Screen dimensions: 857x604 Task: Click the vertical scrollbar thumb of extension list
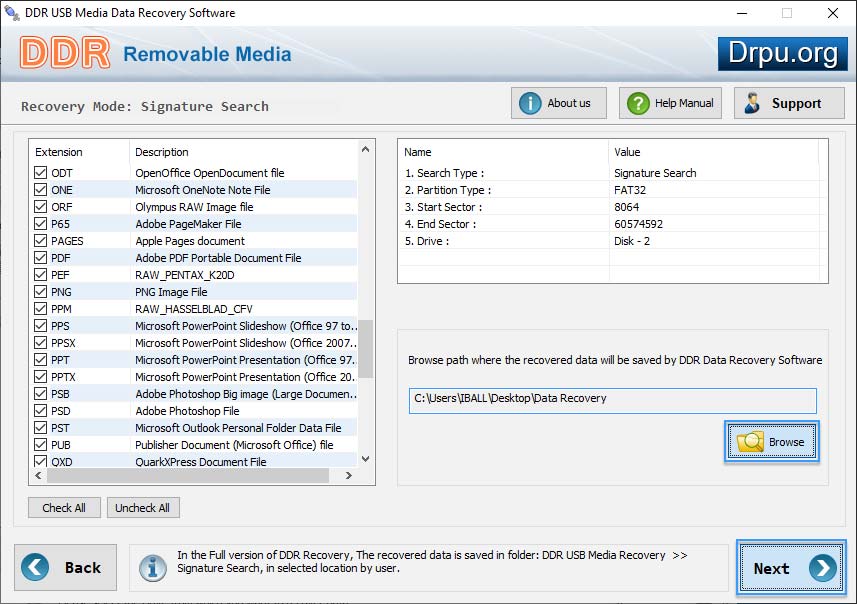366,349
